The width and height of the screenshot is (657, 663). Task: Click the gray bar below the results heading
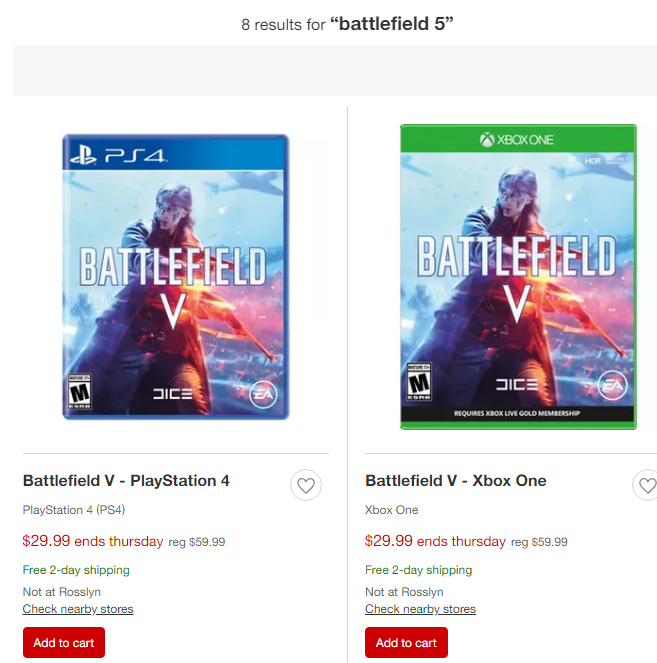pos(335,70)
